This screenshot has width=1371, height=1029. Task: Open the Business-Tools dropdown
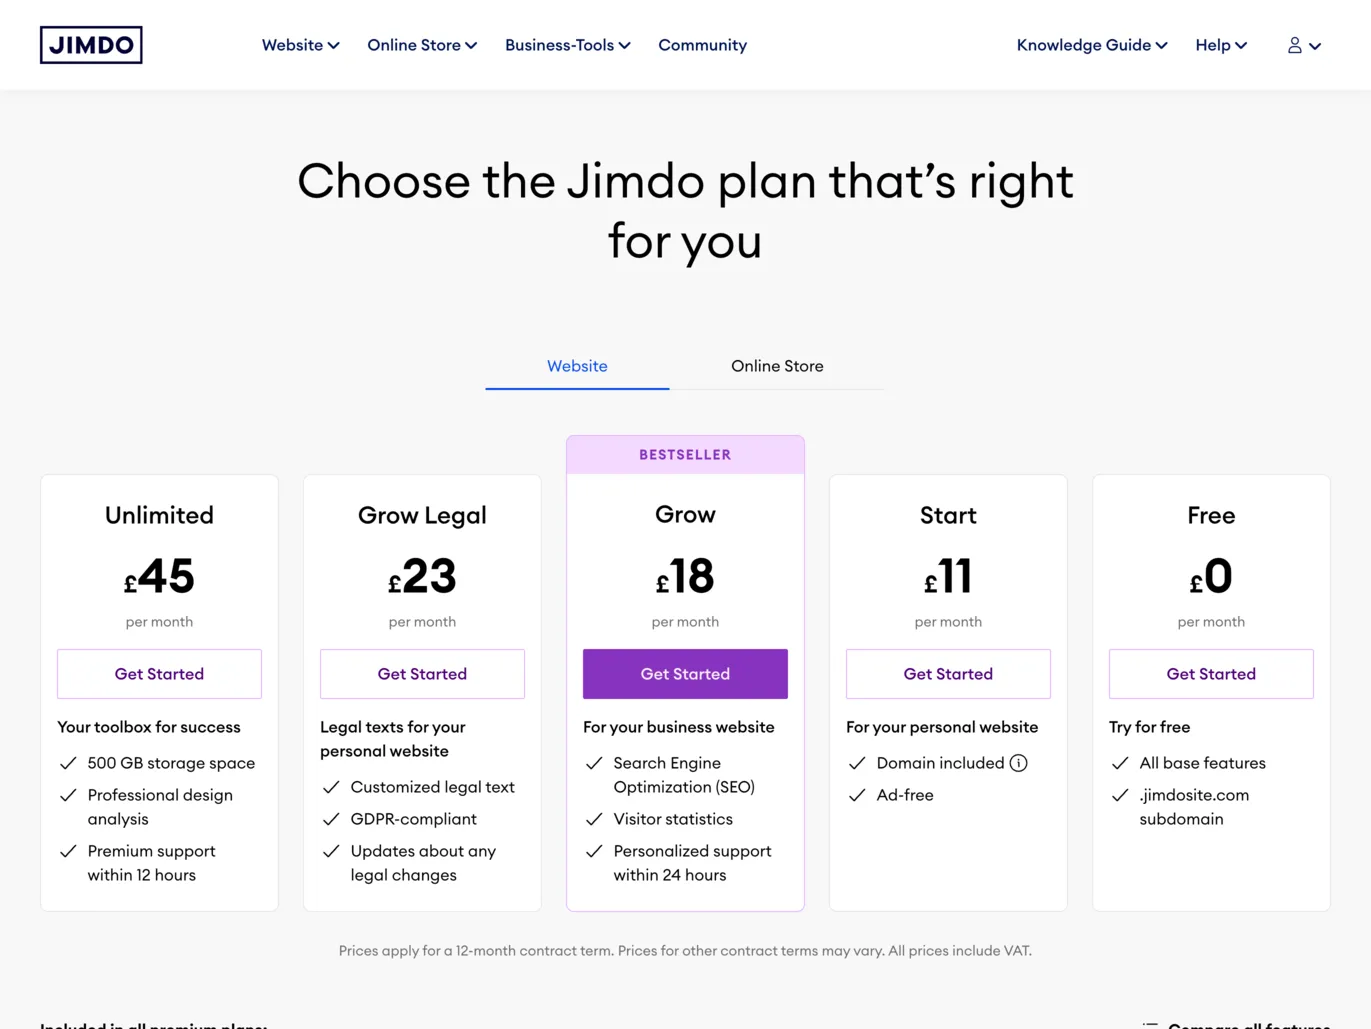click(x=566, y=45)
